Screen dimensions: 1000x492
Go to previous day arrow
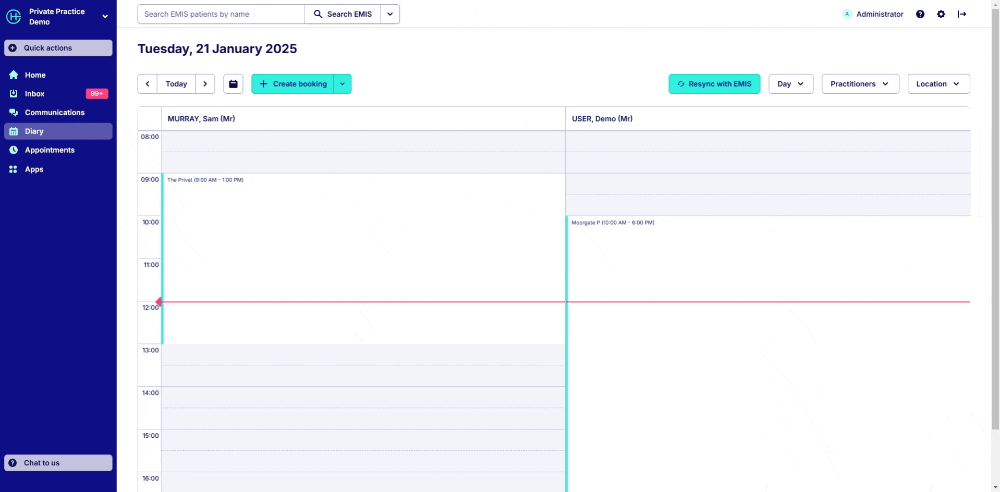coord(147,84)
